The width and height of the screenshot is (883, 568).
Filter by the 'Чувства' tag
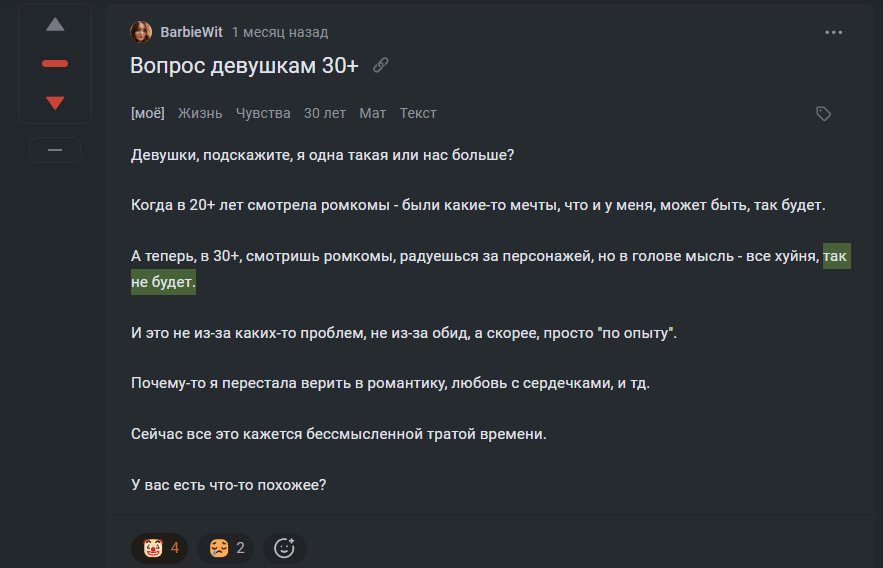click(263, 113)
